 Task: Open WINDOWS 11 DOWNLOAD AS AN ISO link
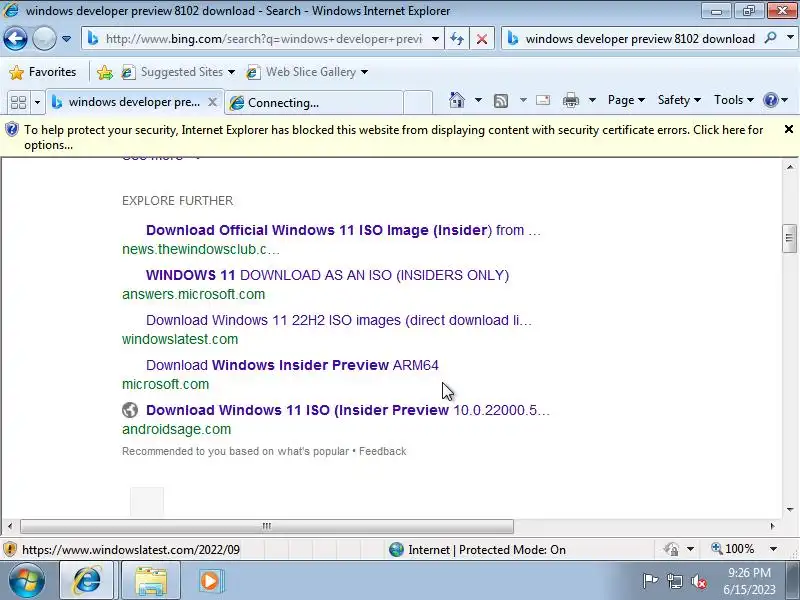coord(327,275)
